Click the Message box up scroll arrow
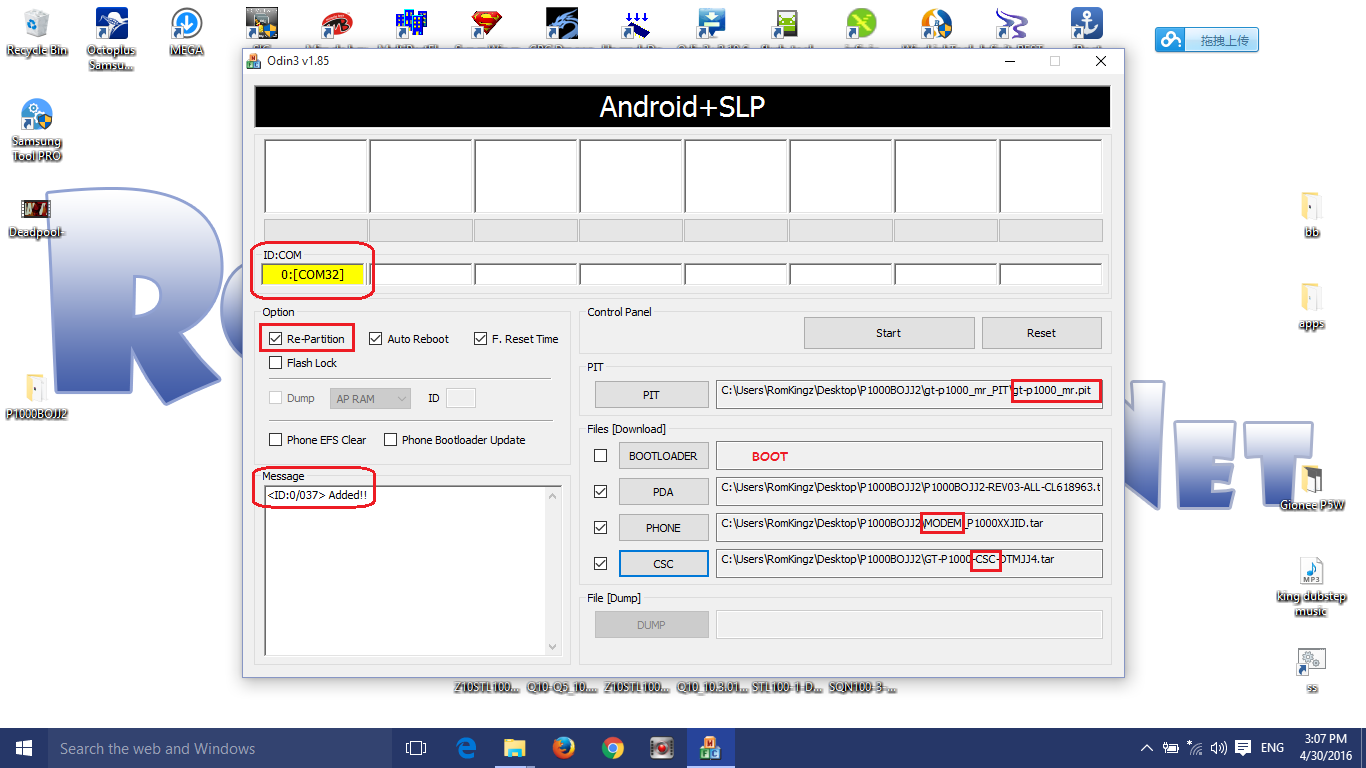 (x=554, y=495)
